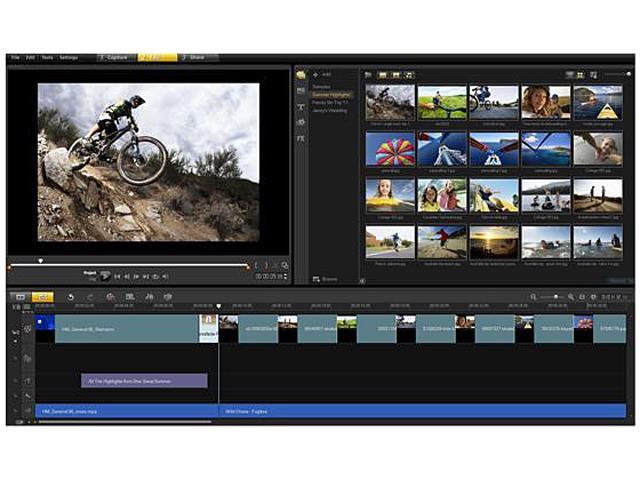This screenshot has height=480, width=640.
Task: Click the Undo arrow in timeline toolbar
Action: pyautogui.click(x=71, y=297)
